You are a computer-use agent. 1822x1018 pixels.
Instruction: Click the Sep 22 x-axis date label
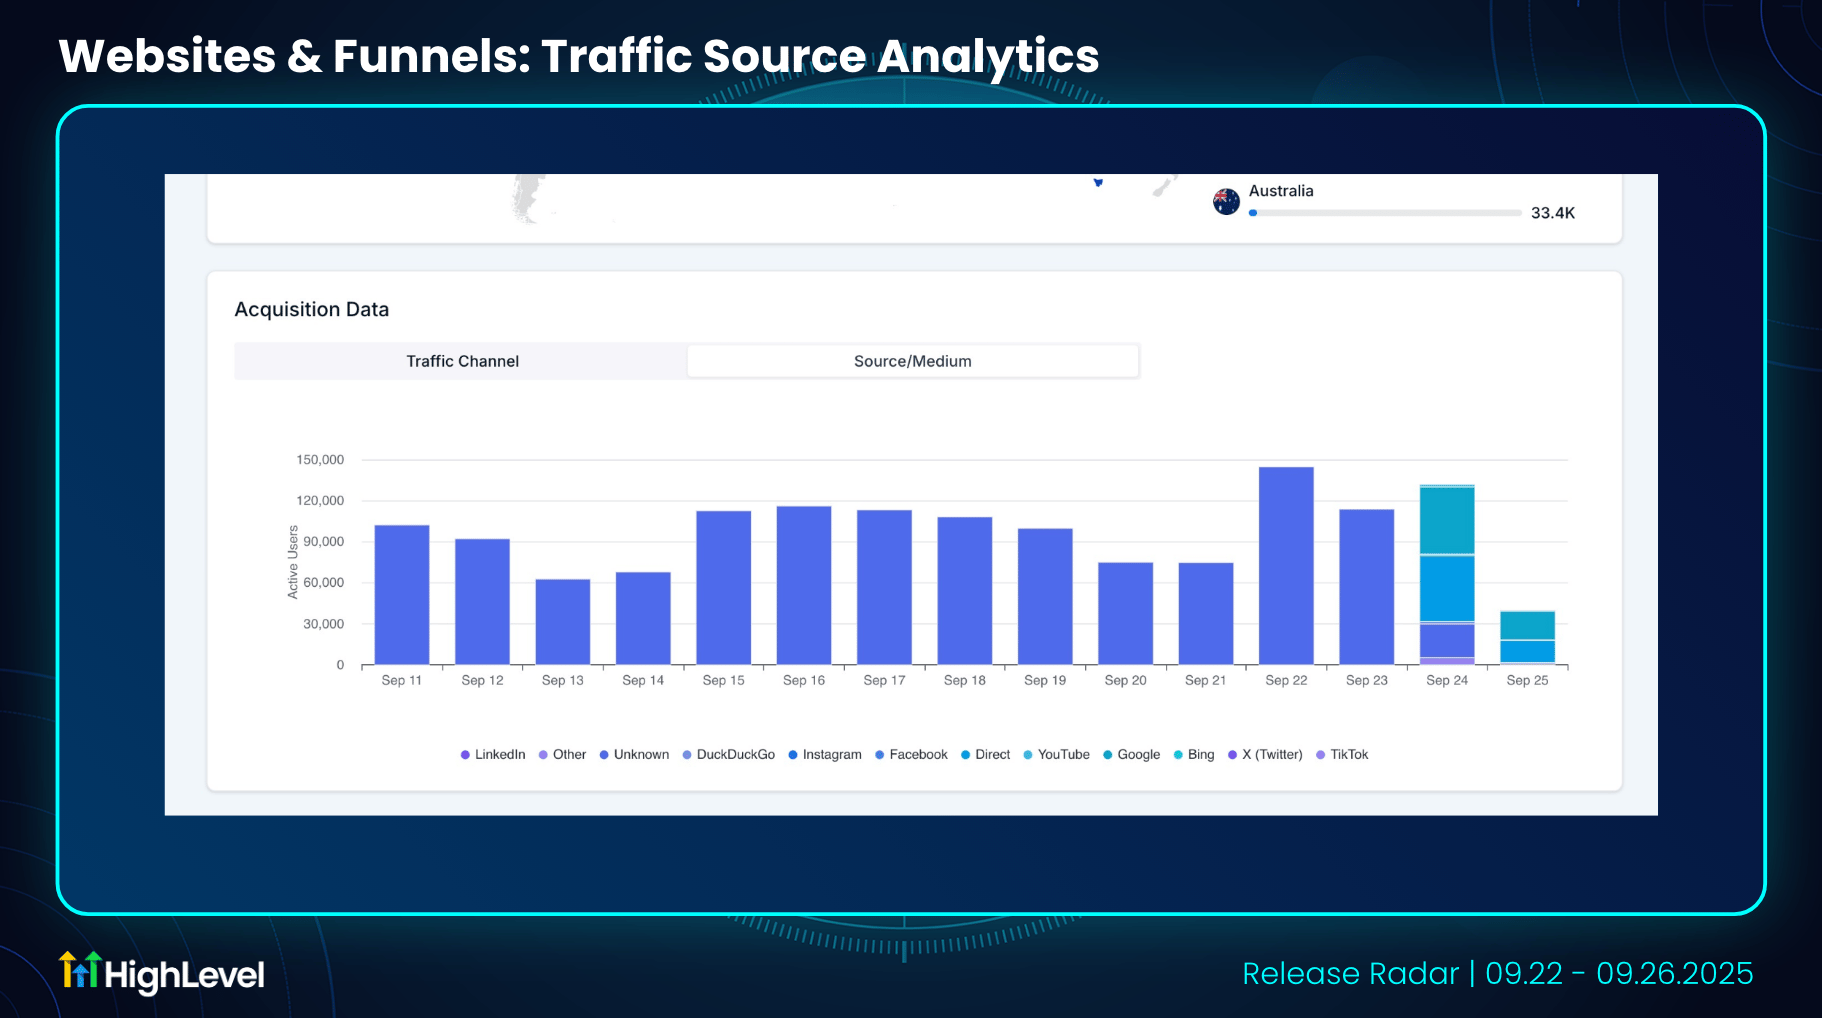(x=1286, y=680)
